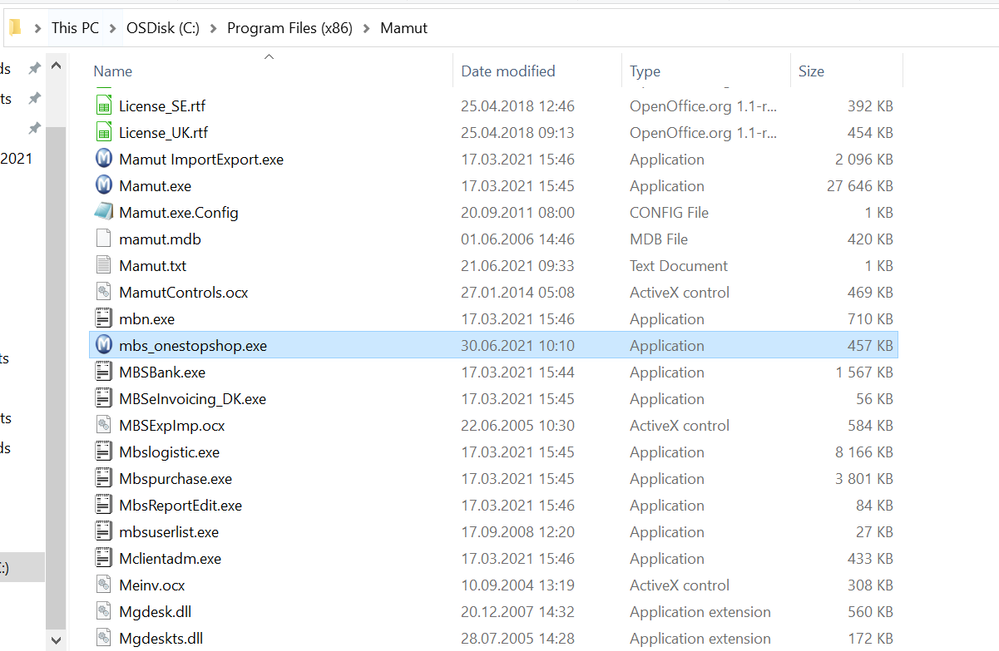Image resolution: width=999 pixels, height=651 pixels.
Task: Select the Mamut.exe application icon
Action: 104,185
